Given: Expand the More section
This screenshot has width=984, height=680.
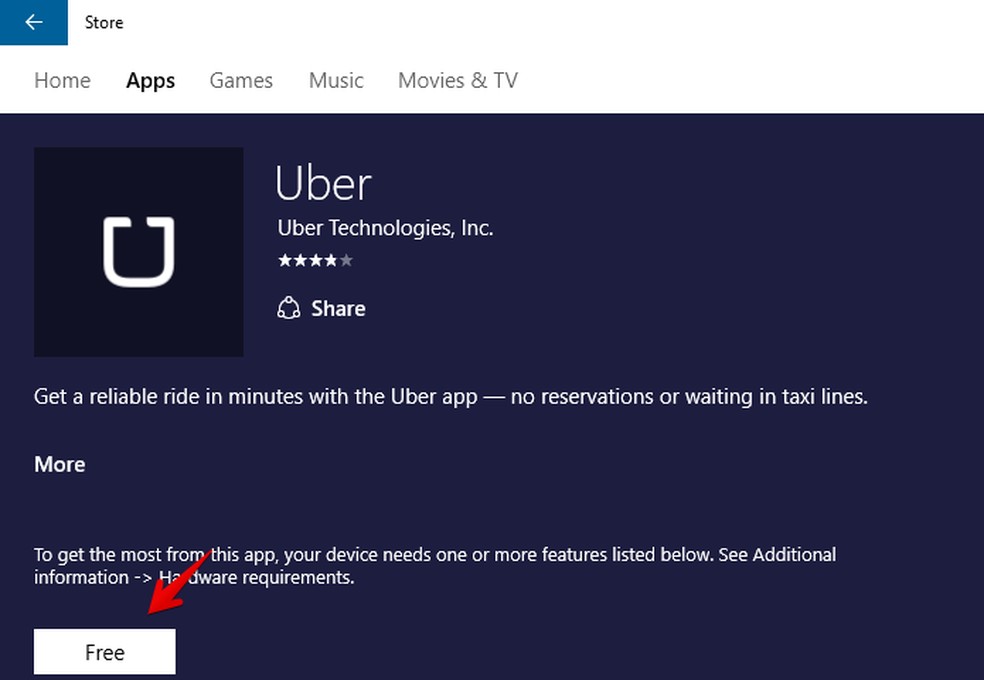Looking at the screenshot, I should click(x=59, y=464).
